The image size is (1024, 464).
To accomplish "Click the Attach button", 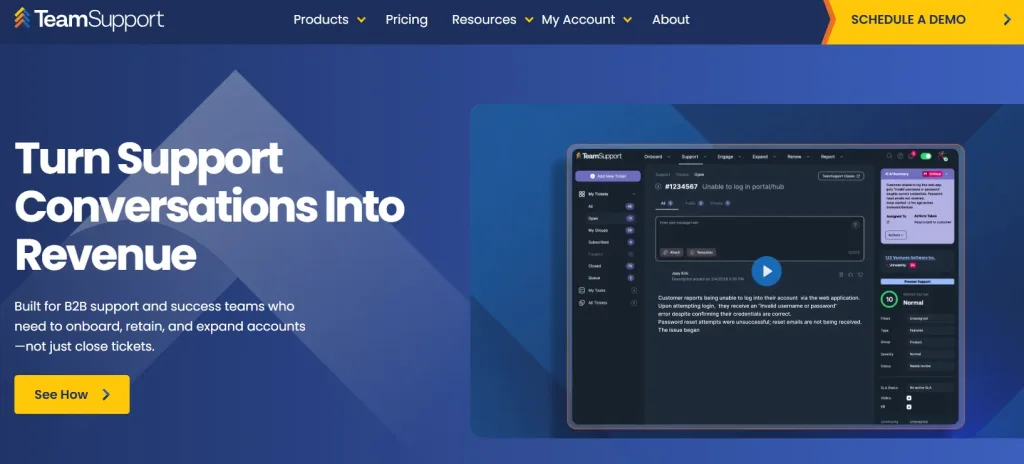I will pos(671,252).
